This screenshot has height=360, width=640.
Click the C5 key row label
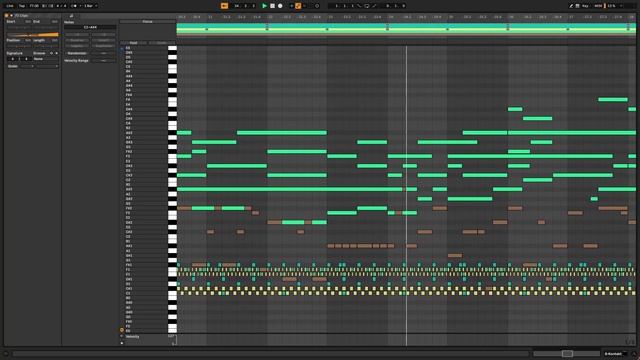(128, 67)
